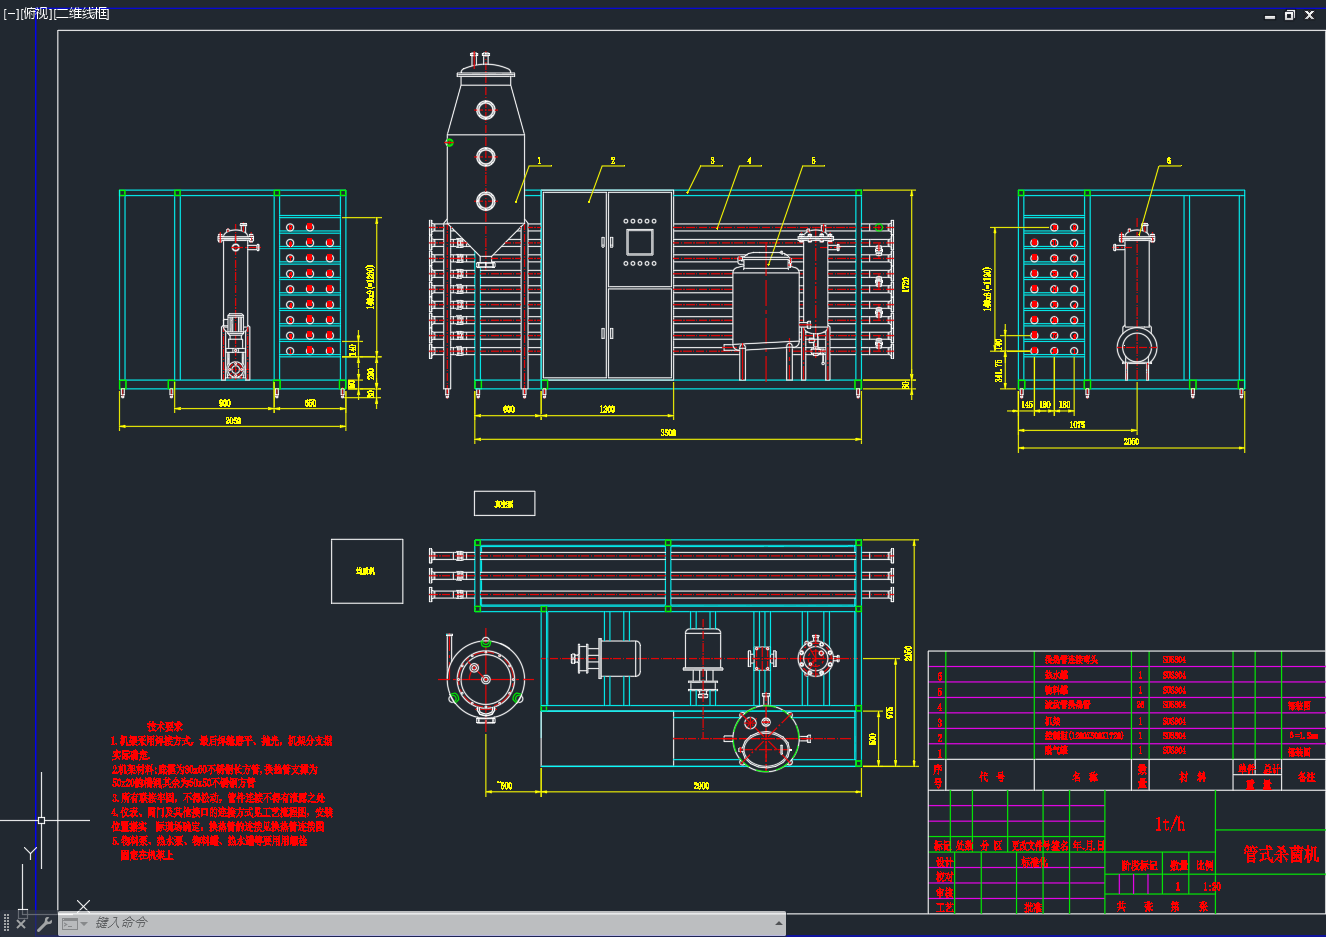Expand command history with the up arrow

tap(778, 923)
